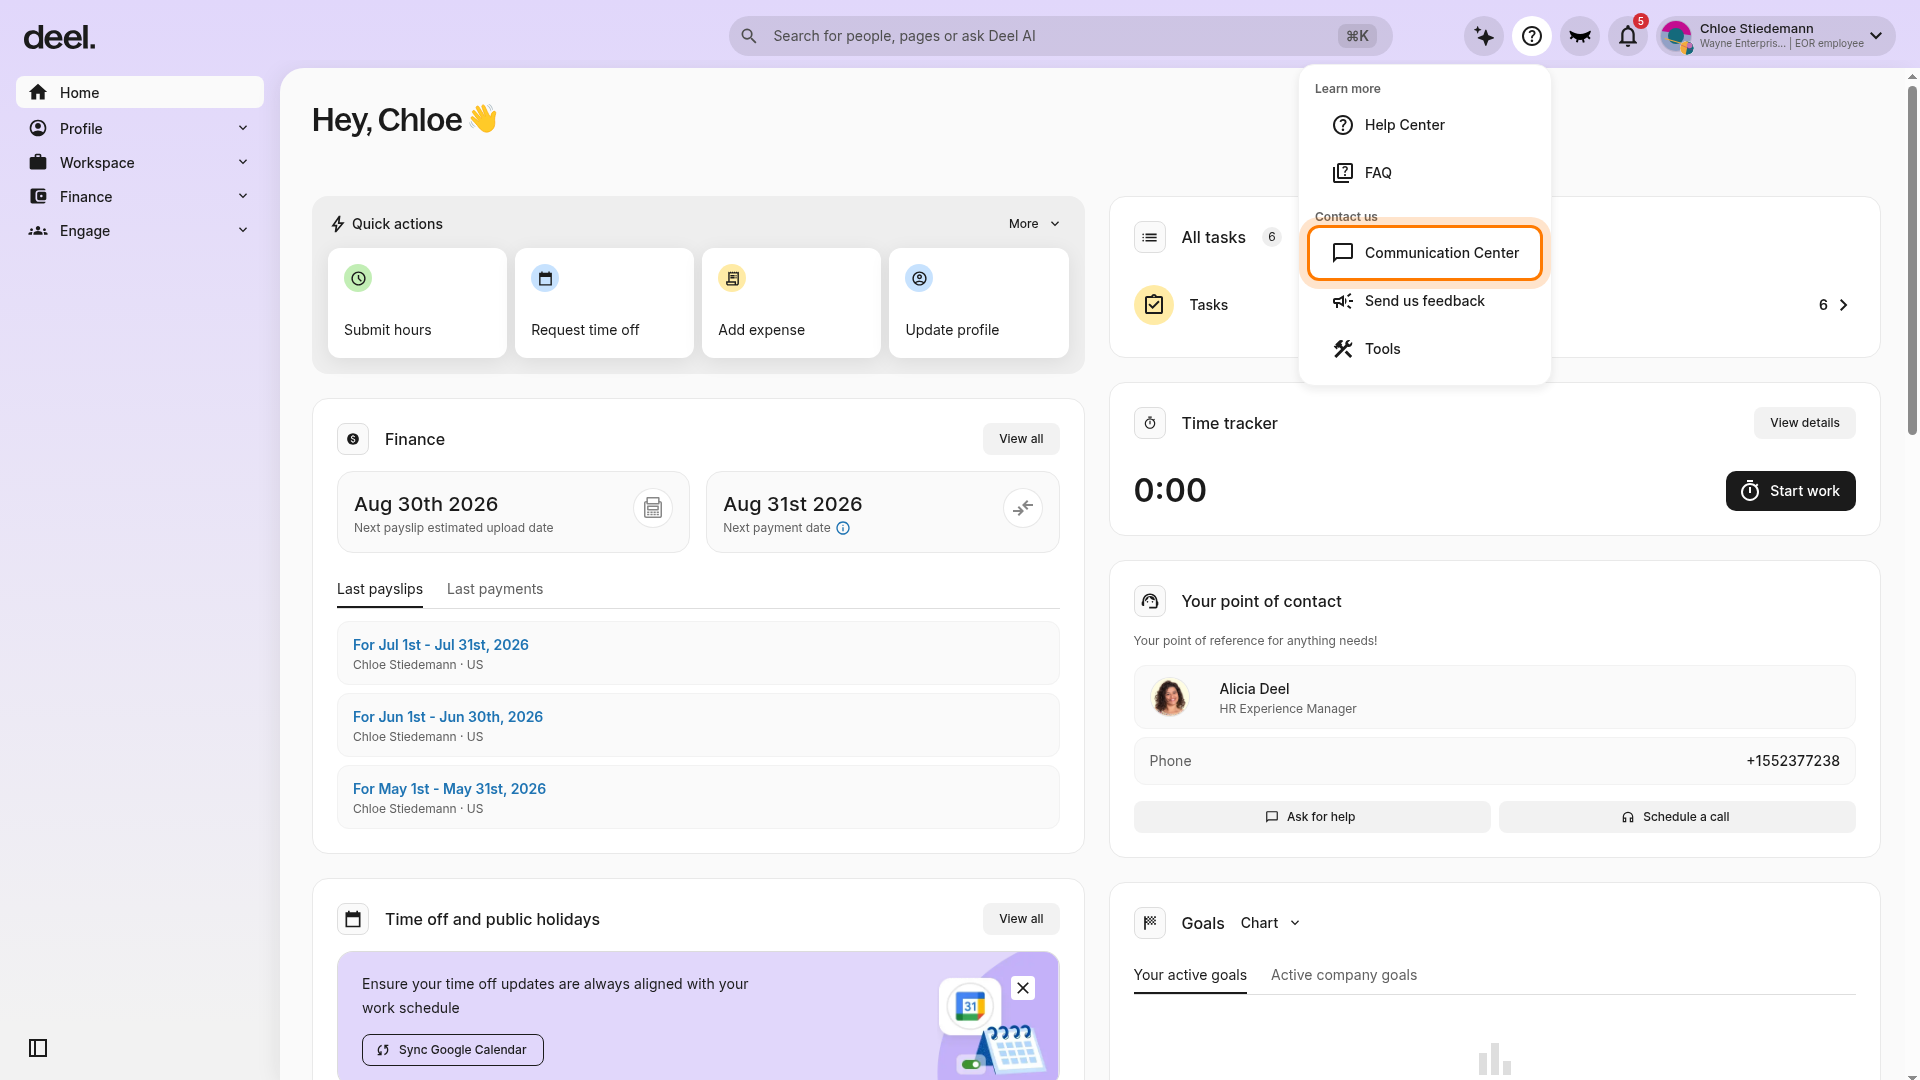
Task: Expand the Workspace sidebar section
Action: 243,162
